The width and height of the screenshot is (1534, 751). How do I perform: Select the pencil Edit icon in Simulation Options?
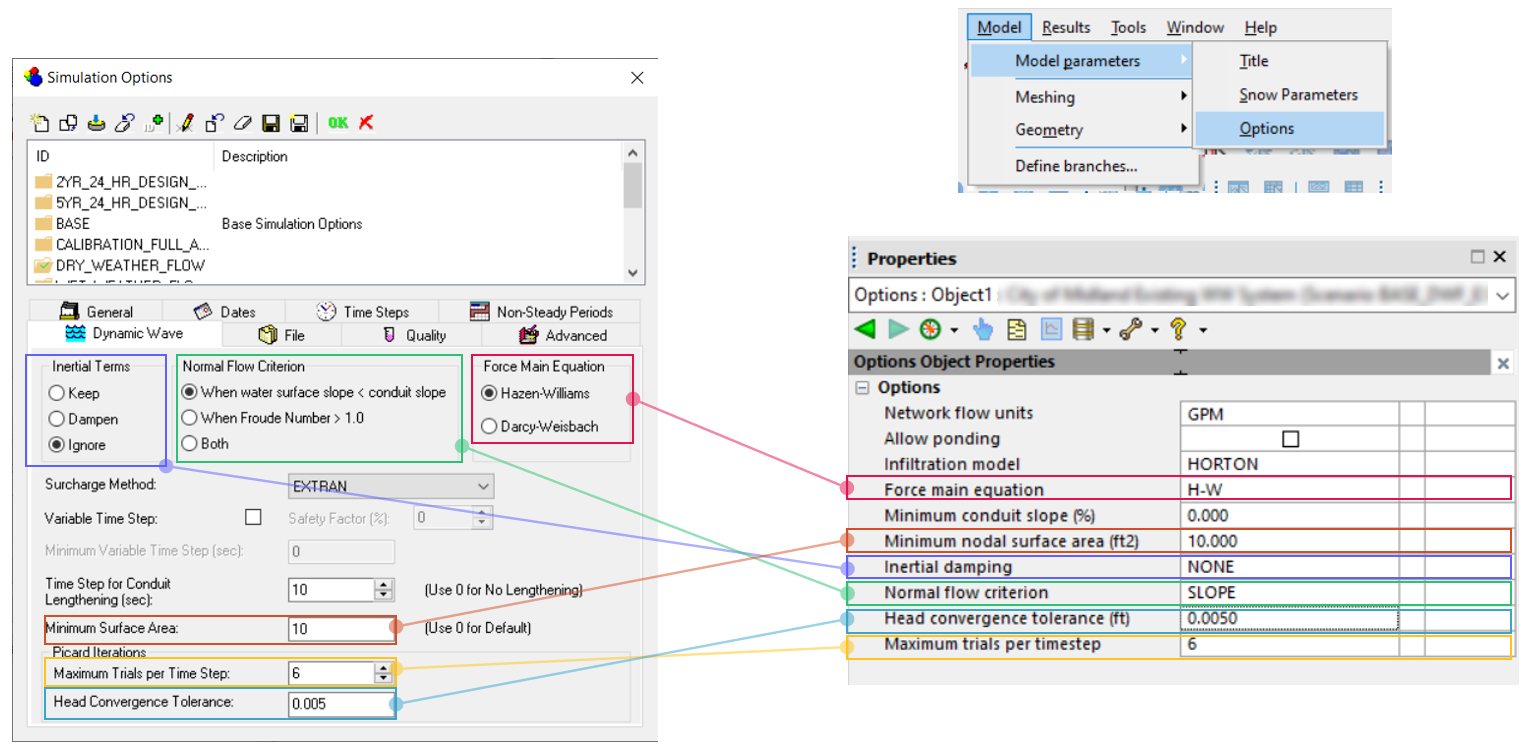pyautogui.click(x=186, y=122)
